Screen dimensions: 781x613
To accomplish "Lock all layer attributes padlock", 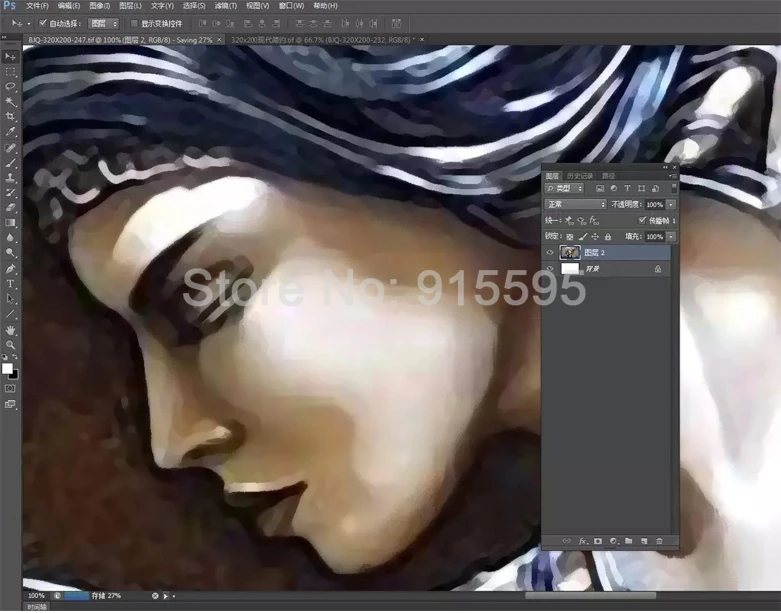I will click(x=608, y=237).
